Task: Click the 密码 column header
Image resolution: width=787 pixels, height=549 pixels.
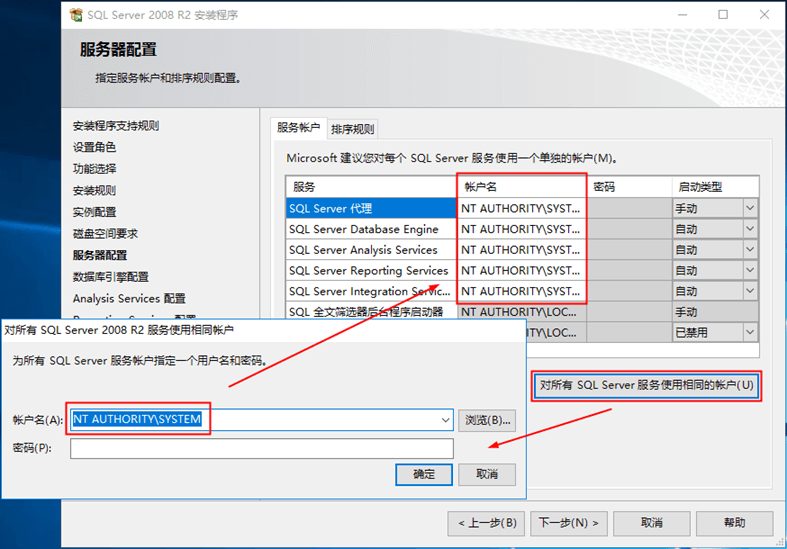Action: (x=629, y=187)
